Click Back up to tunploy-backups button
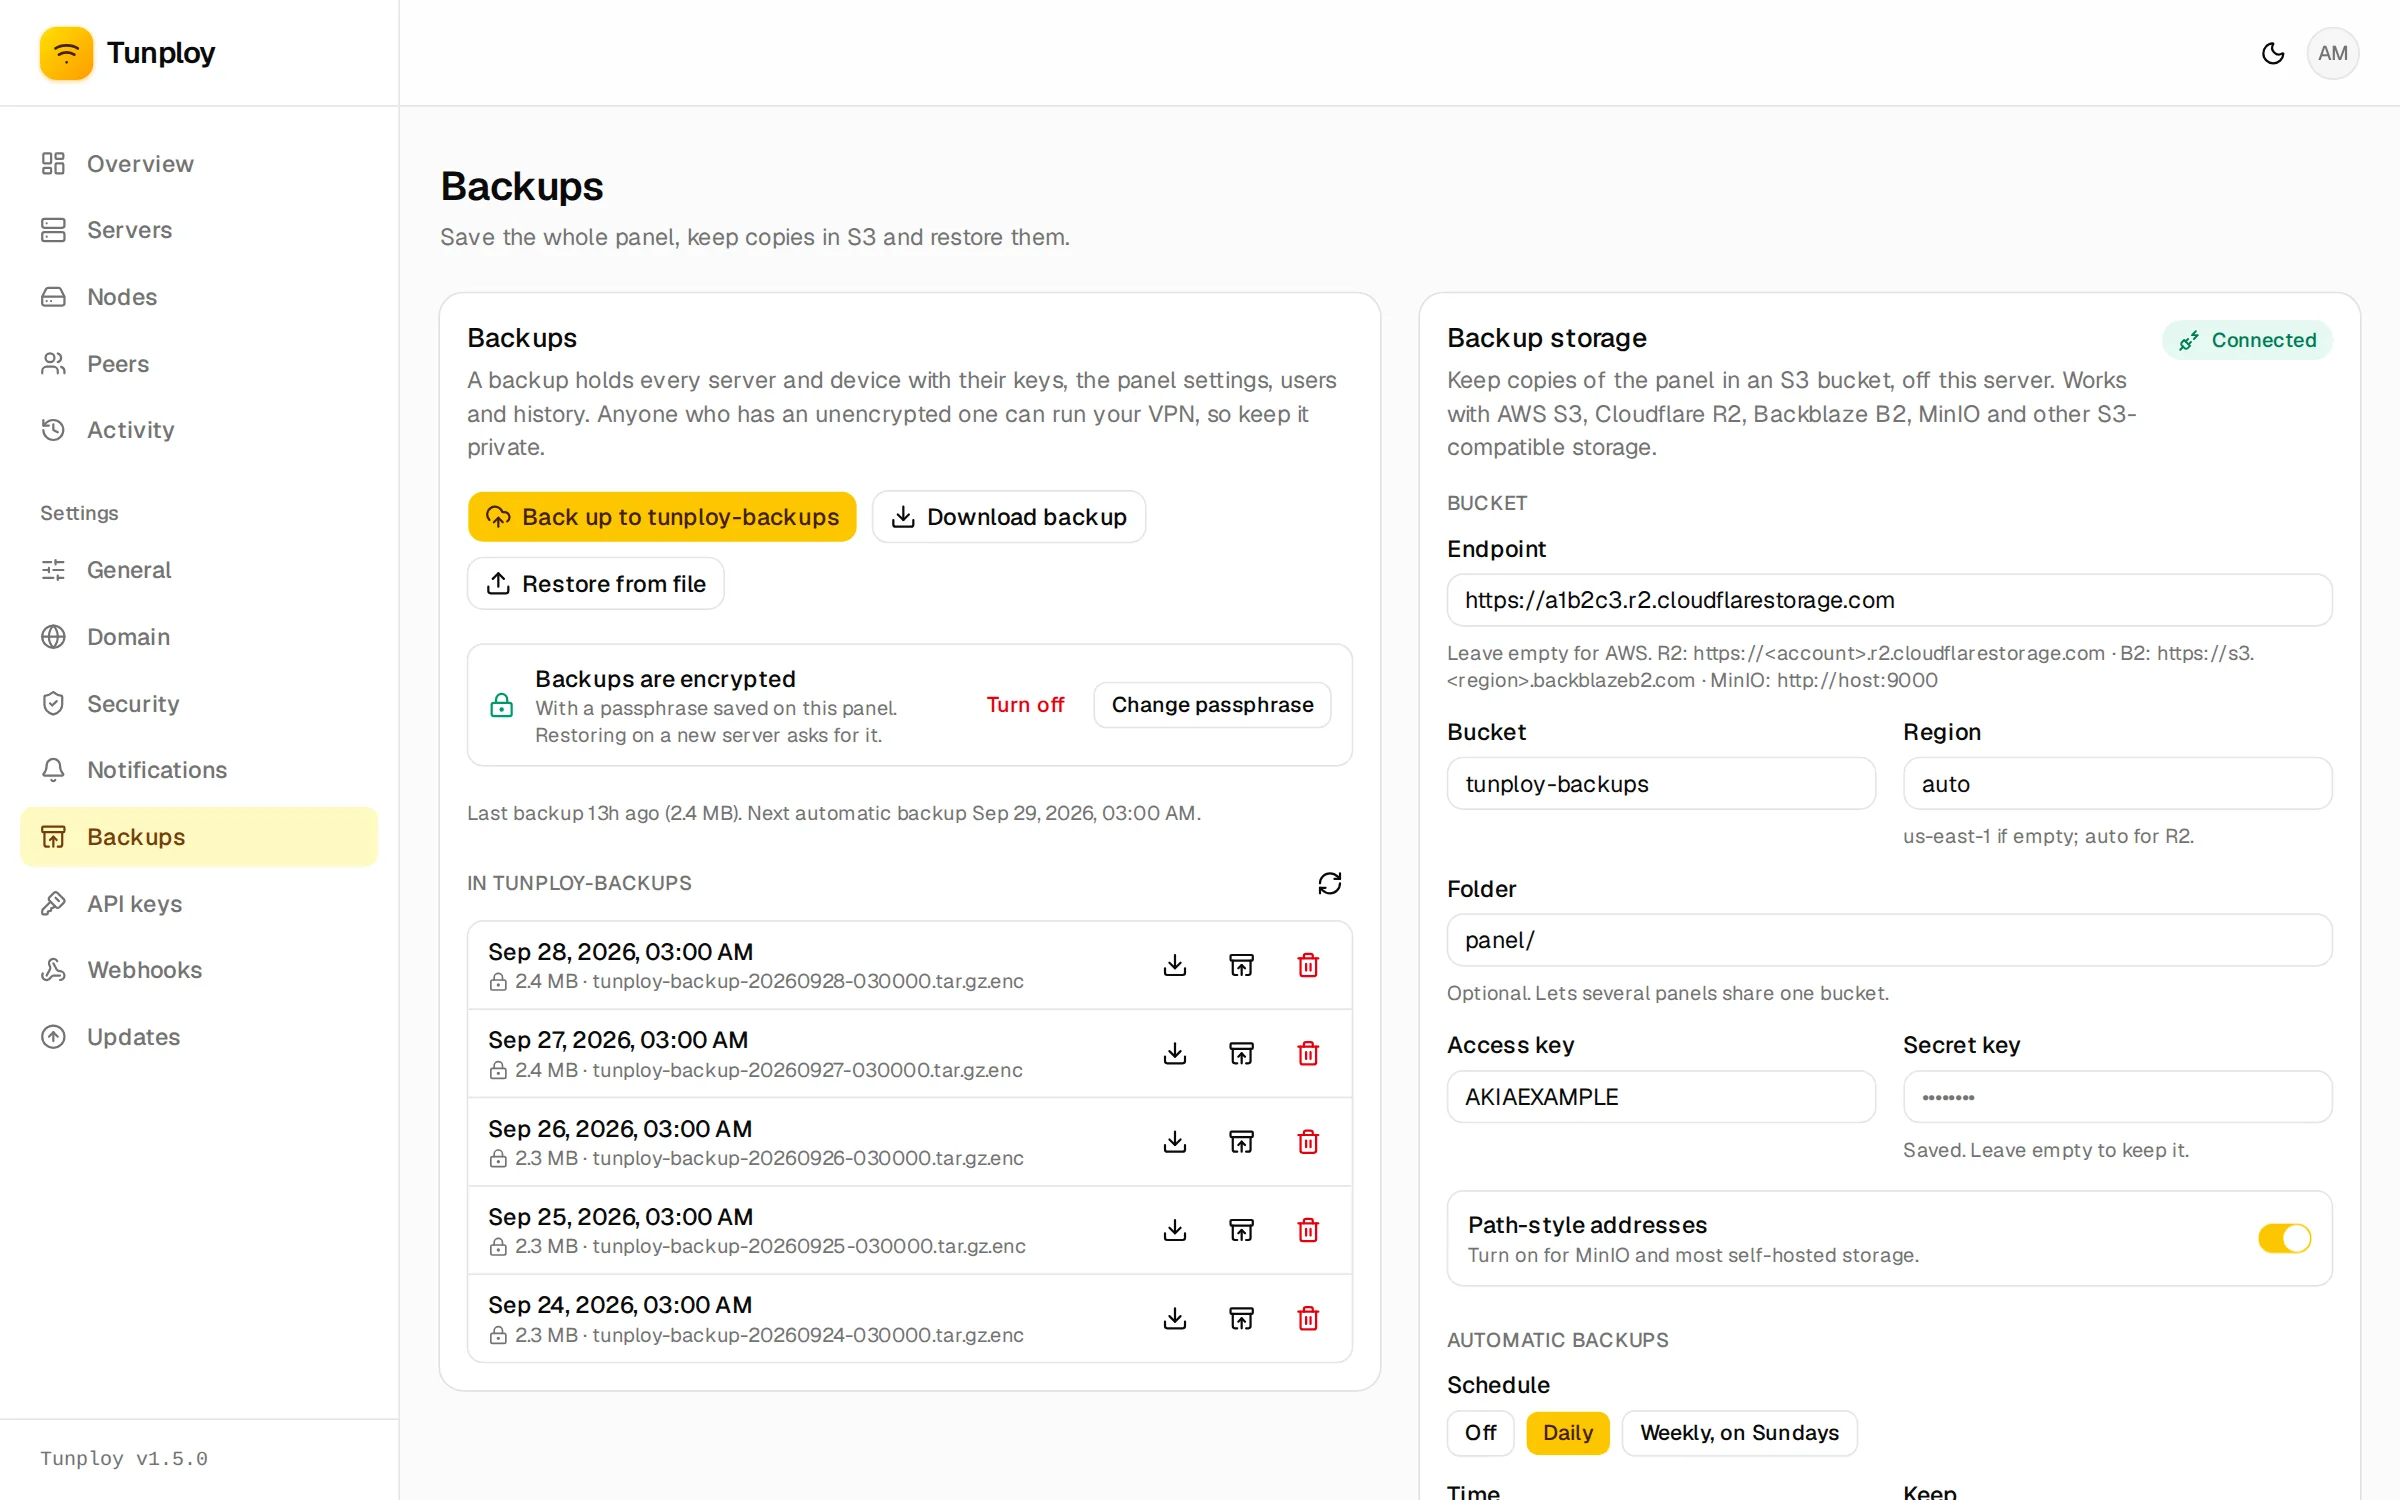The image size is (2400, 1500). (x=662, y=517)
